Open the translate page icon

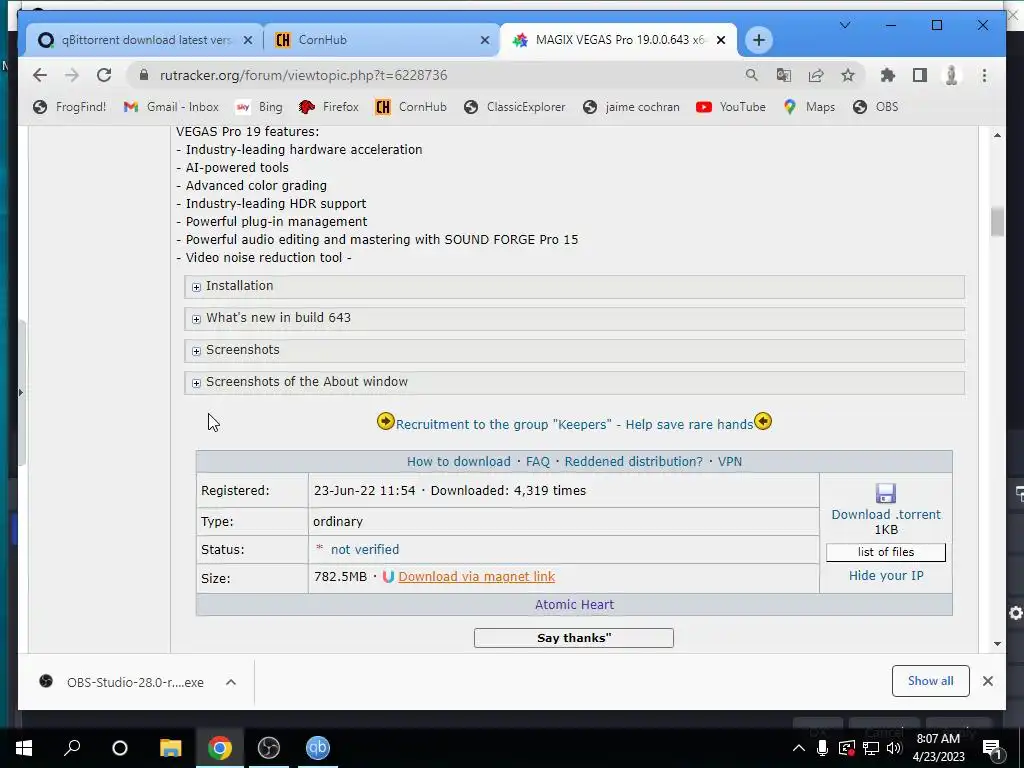784,75
